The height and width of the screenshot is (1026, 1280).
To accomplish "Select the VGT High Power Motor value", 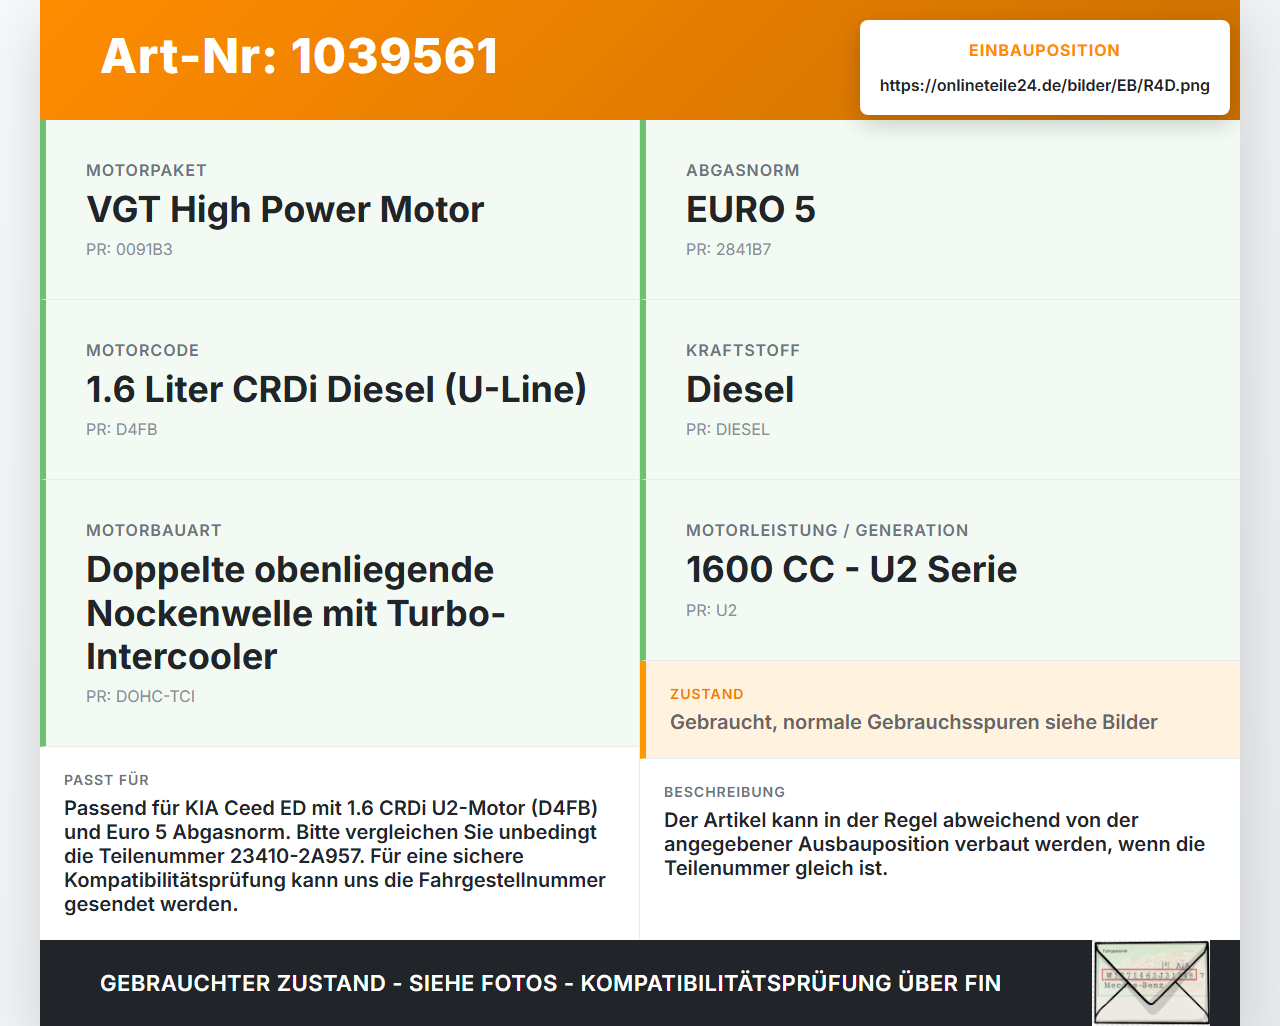I will click(x=285, y=210).
